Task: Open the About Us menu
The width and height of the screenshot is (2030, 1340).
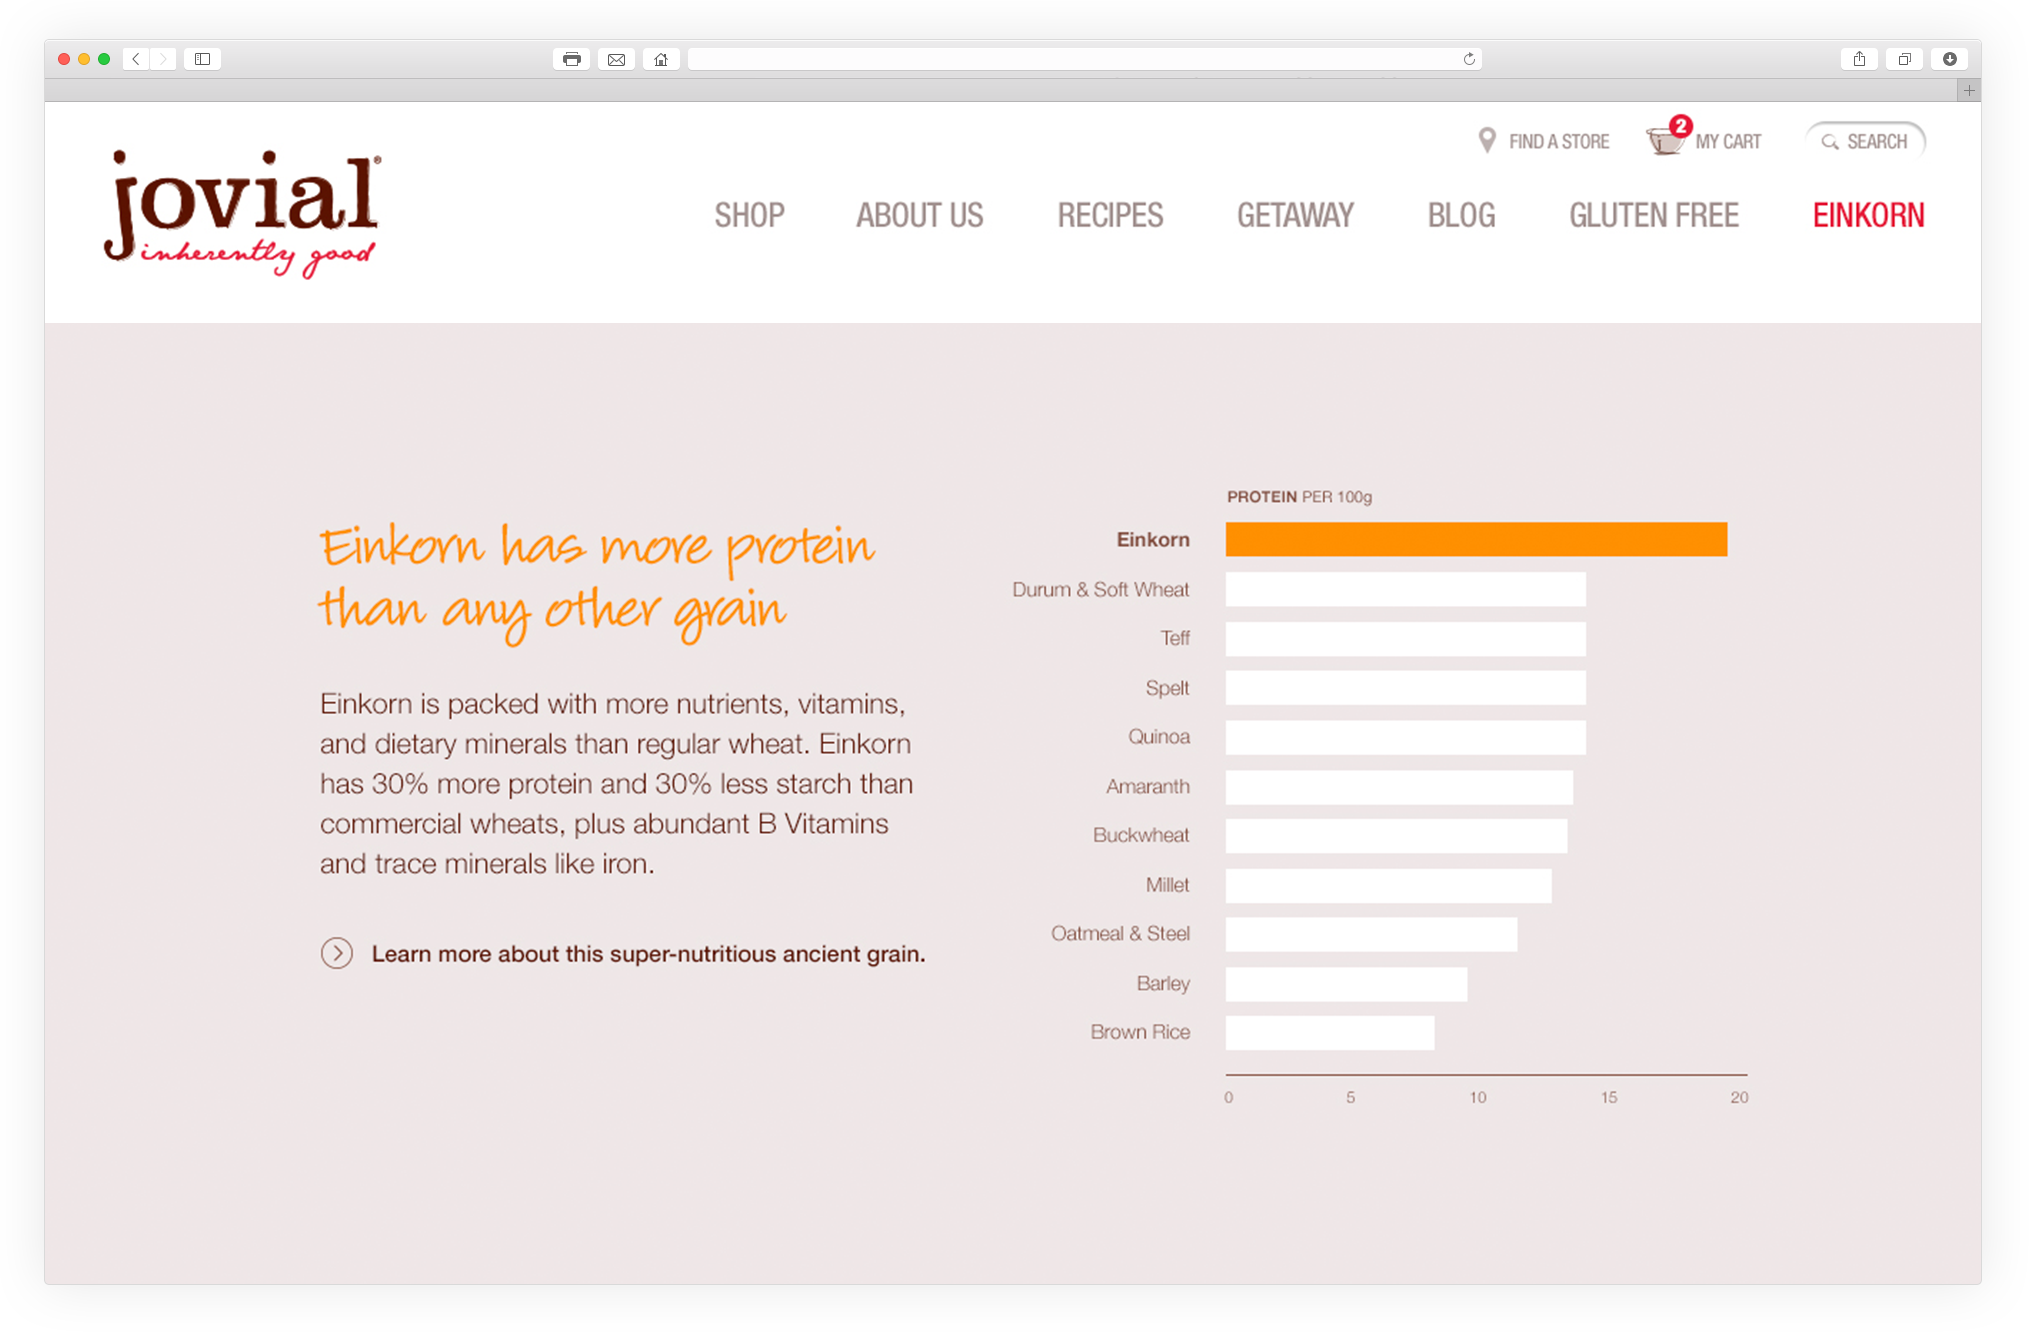Action: tap(919, 215)
